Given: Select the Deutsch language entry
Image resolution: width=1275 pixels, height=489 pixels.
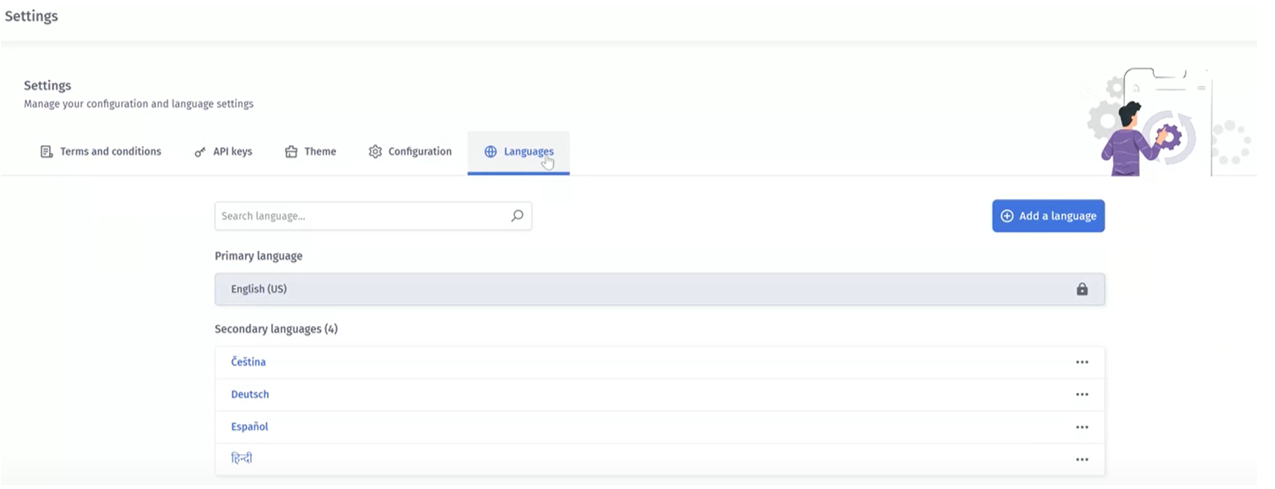Looking at the screenshot, I should [x=250, y=394].
